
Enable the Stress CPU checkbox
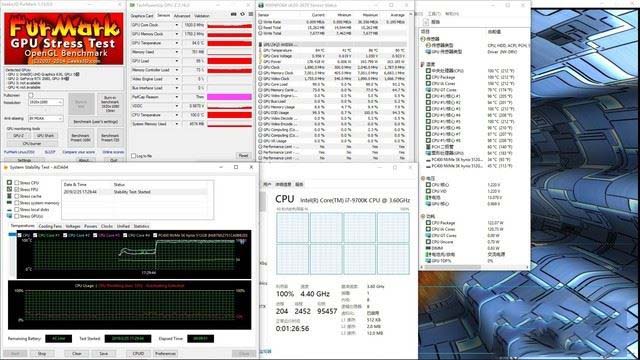coord(17,183)
